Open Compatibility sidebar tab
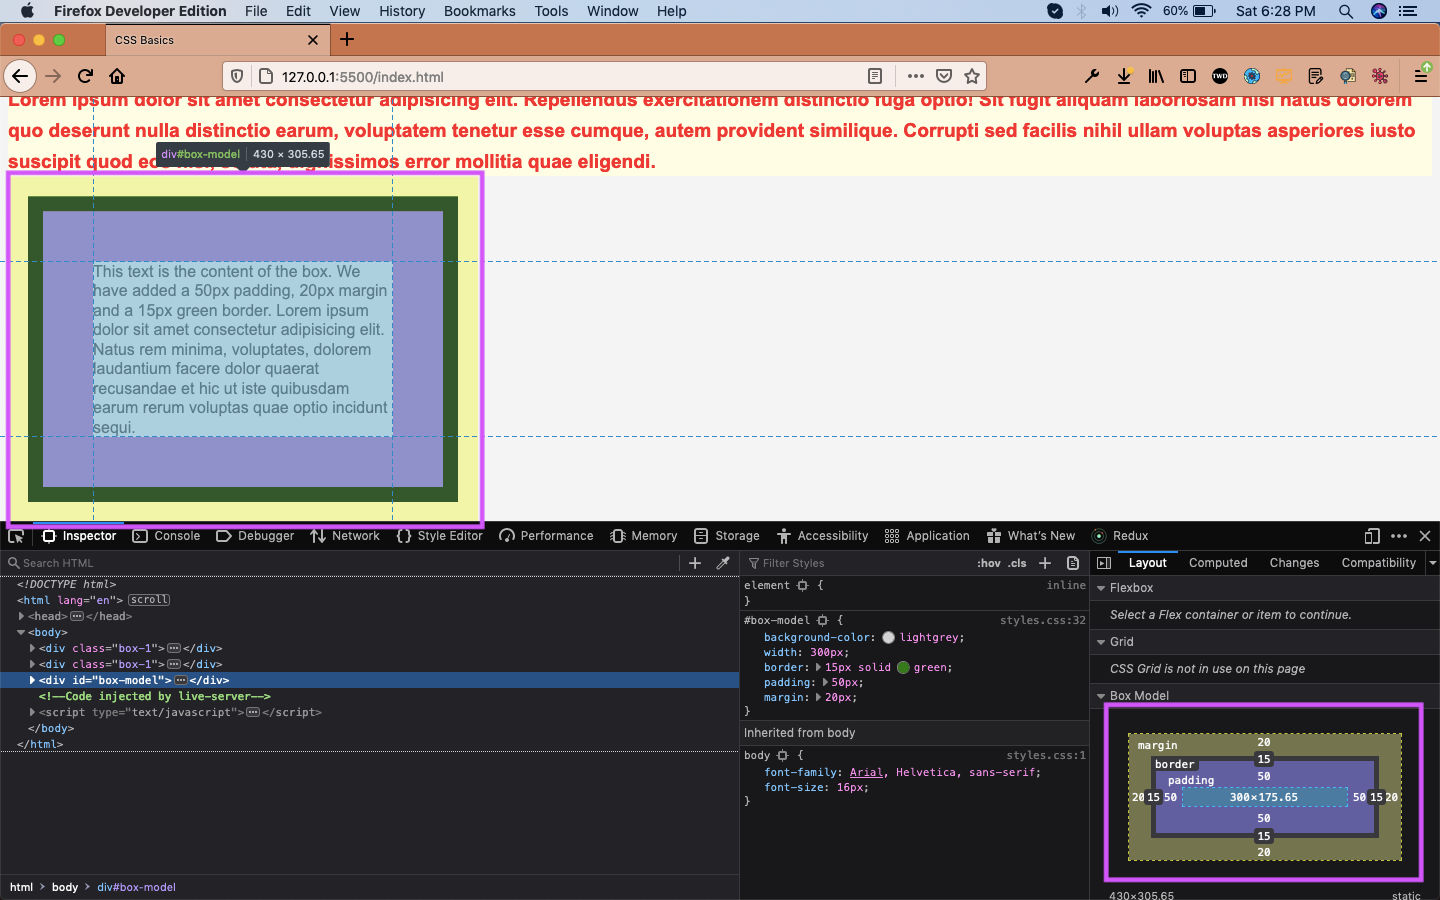 (x=1378, y=563)
